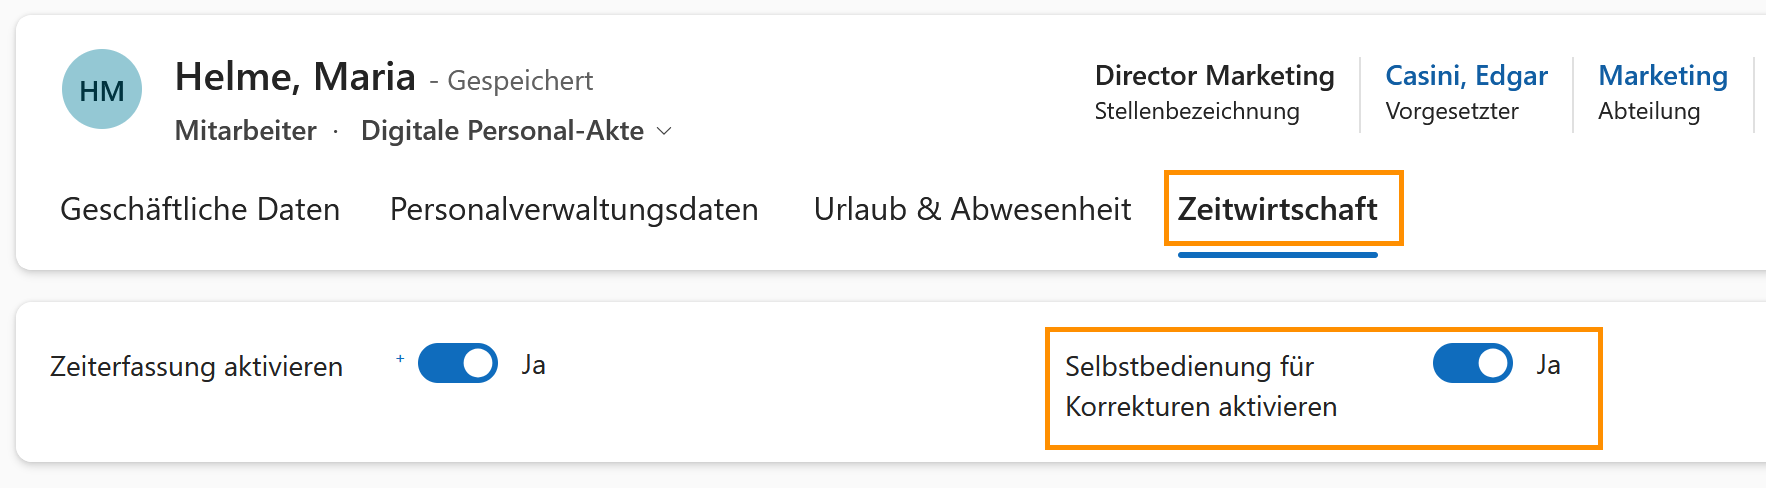Viewport: 1766px width, 488px height.
Task: Turn off Selbstbedienung für Korrekturen toggle
Action: 1472,364
